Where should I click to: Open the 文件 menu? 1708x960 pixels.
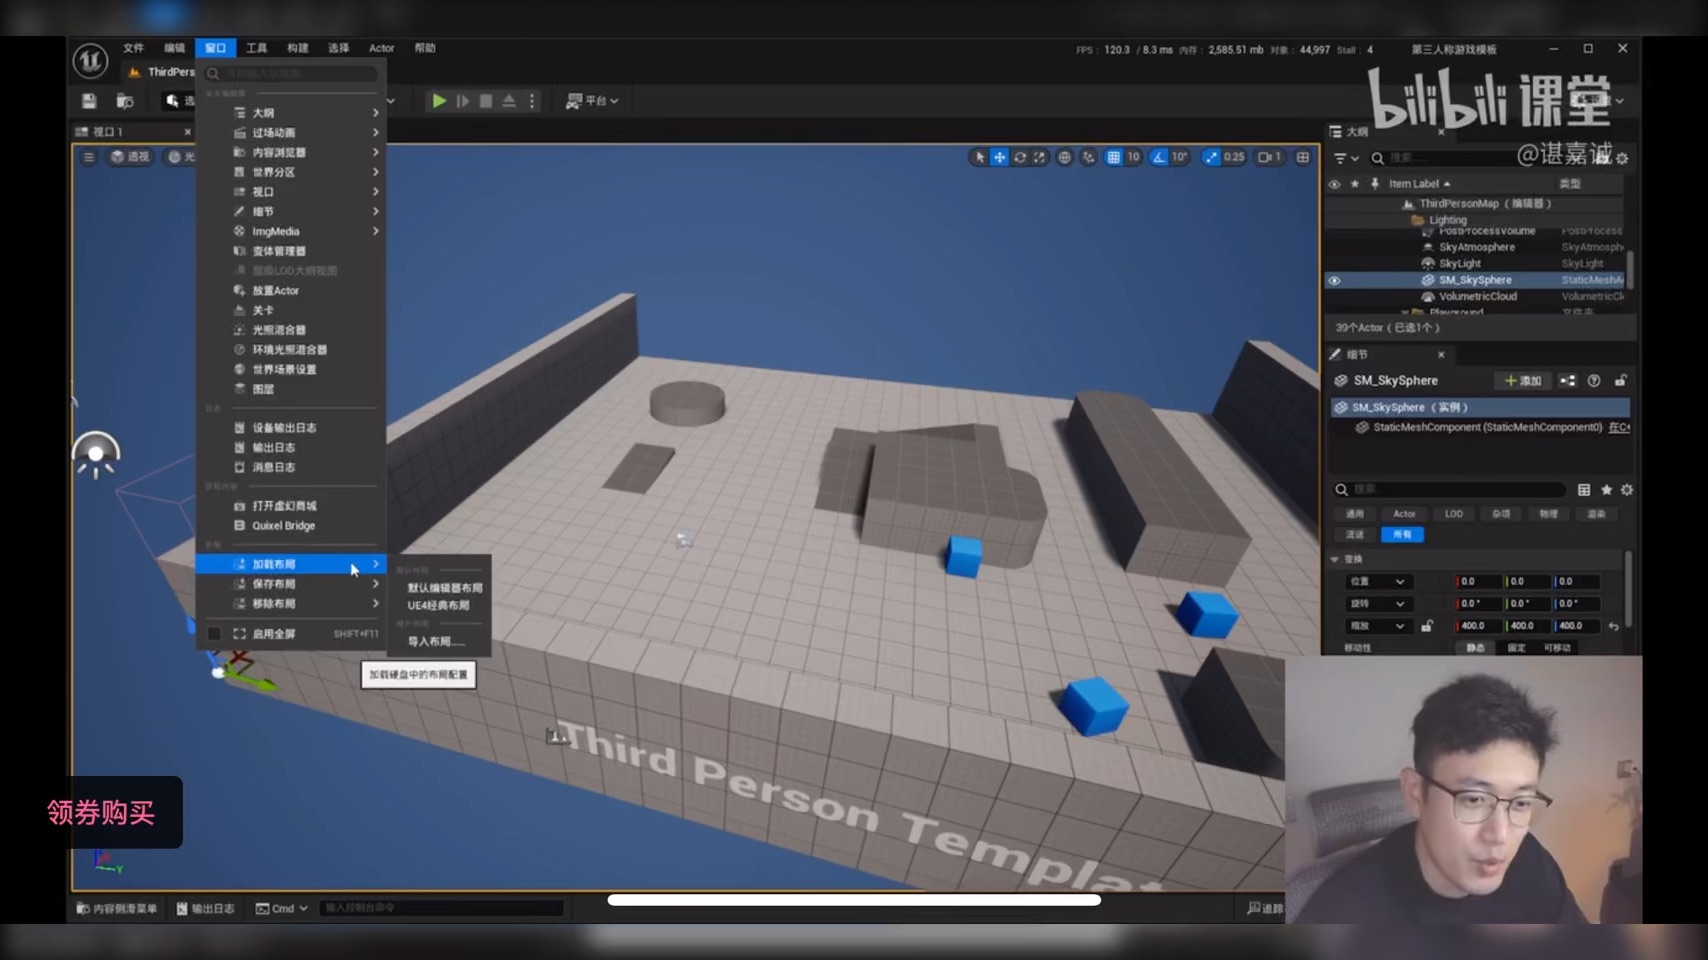click(x=134, y=48)
